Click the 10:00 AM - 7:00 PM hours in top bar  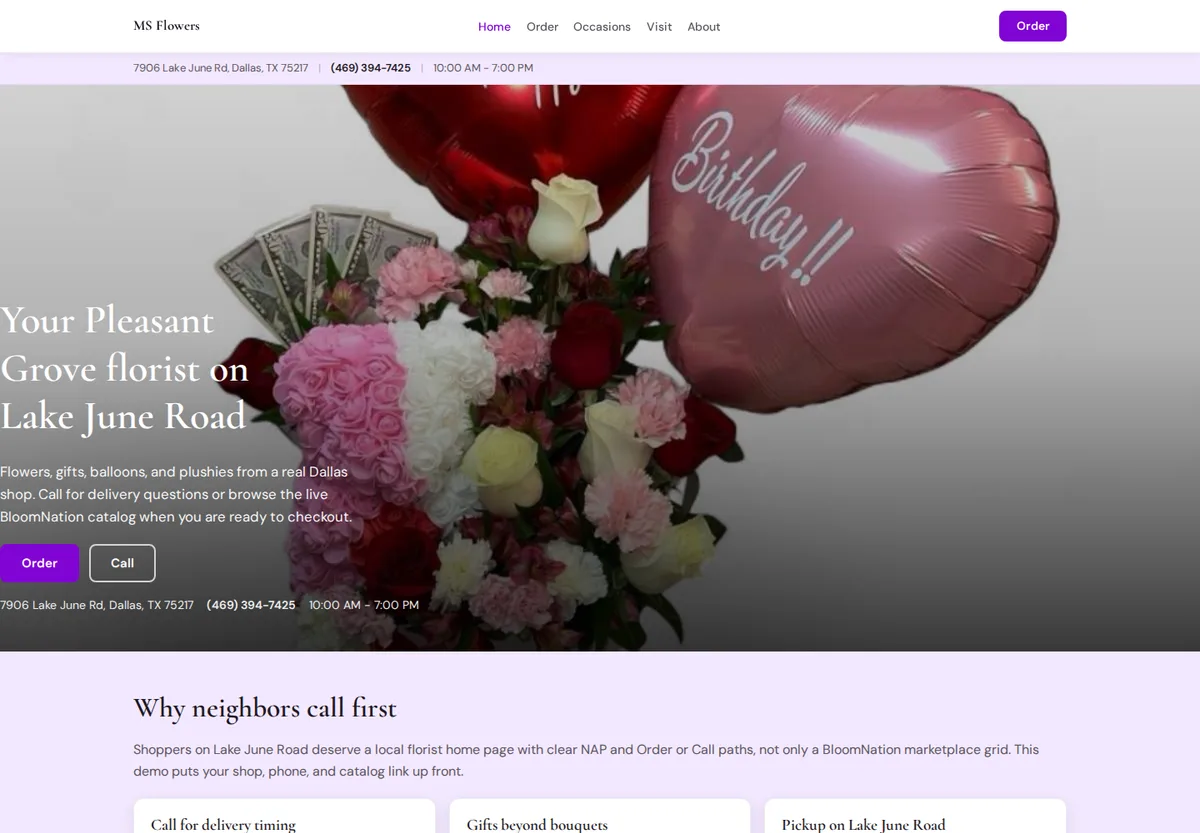[483, 68]
